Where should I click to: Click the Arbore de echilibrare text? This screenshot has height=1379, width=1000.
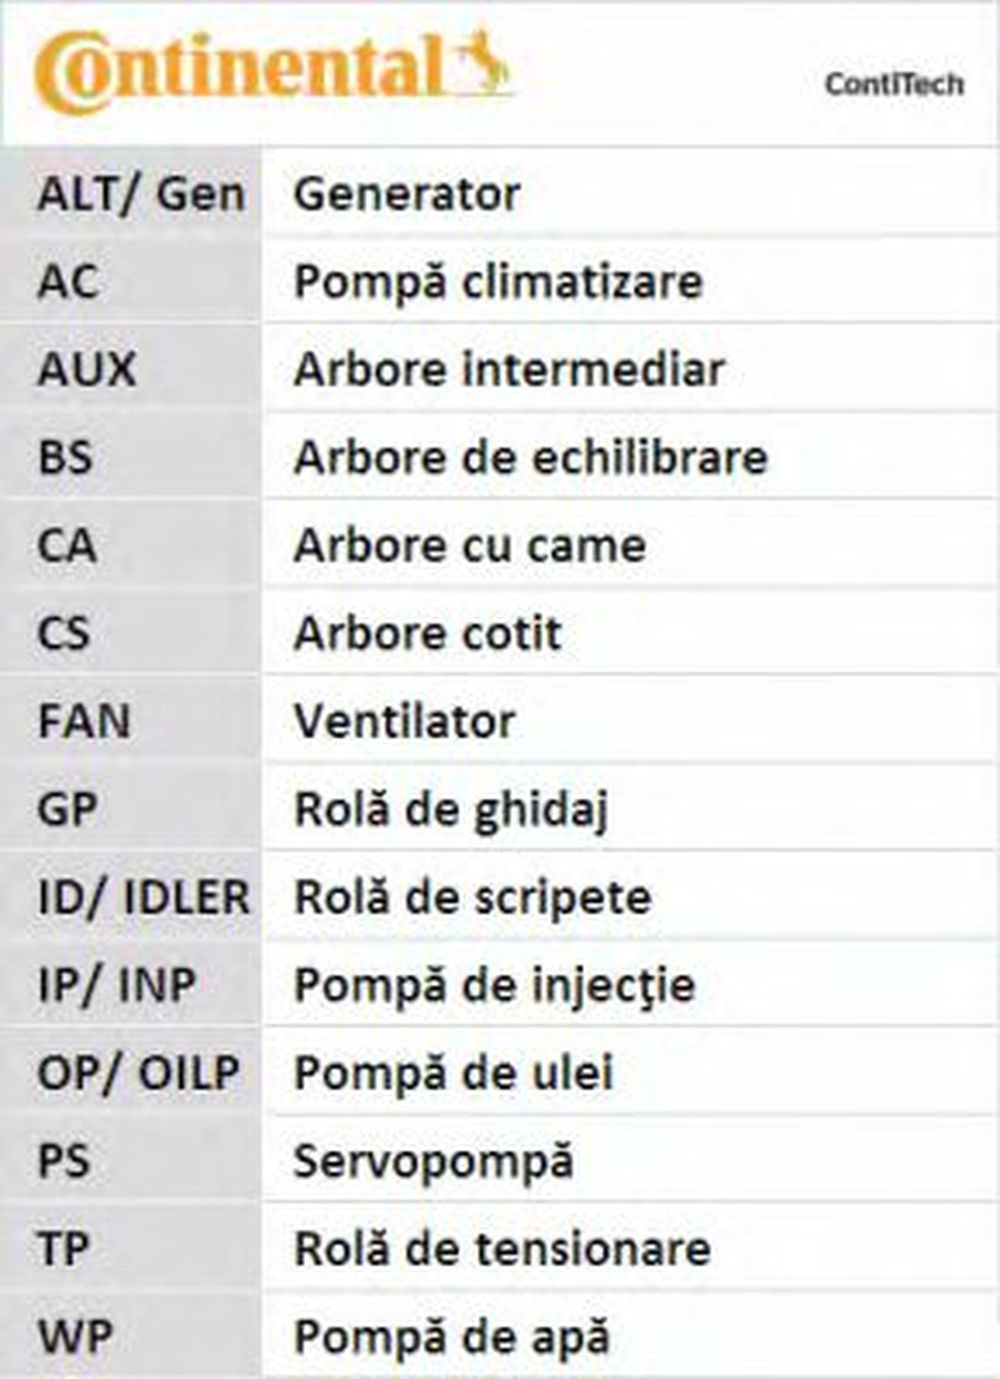pos(530,458)
